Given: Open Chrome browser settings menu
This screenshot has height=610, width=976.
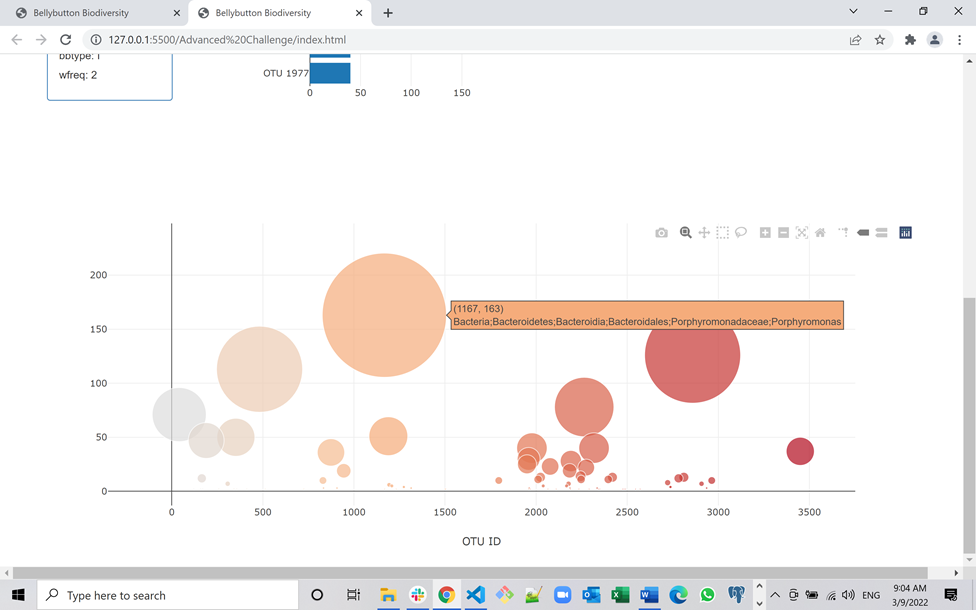Looking at the screenshot, I should click(959, 37).
